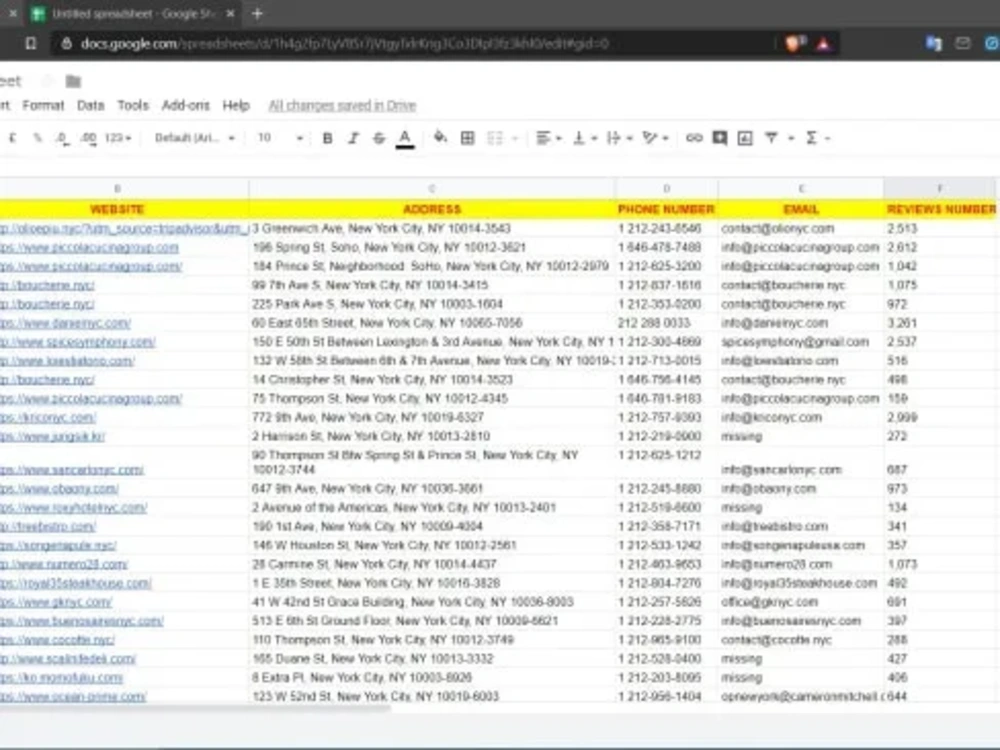Screen dimensions: 1000x750
Task: Open the fill color bucket tool
Action: 440,138
